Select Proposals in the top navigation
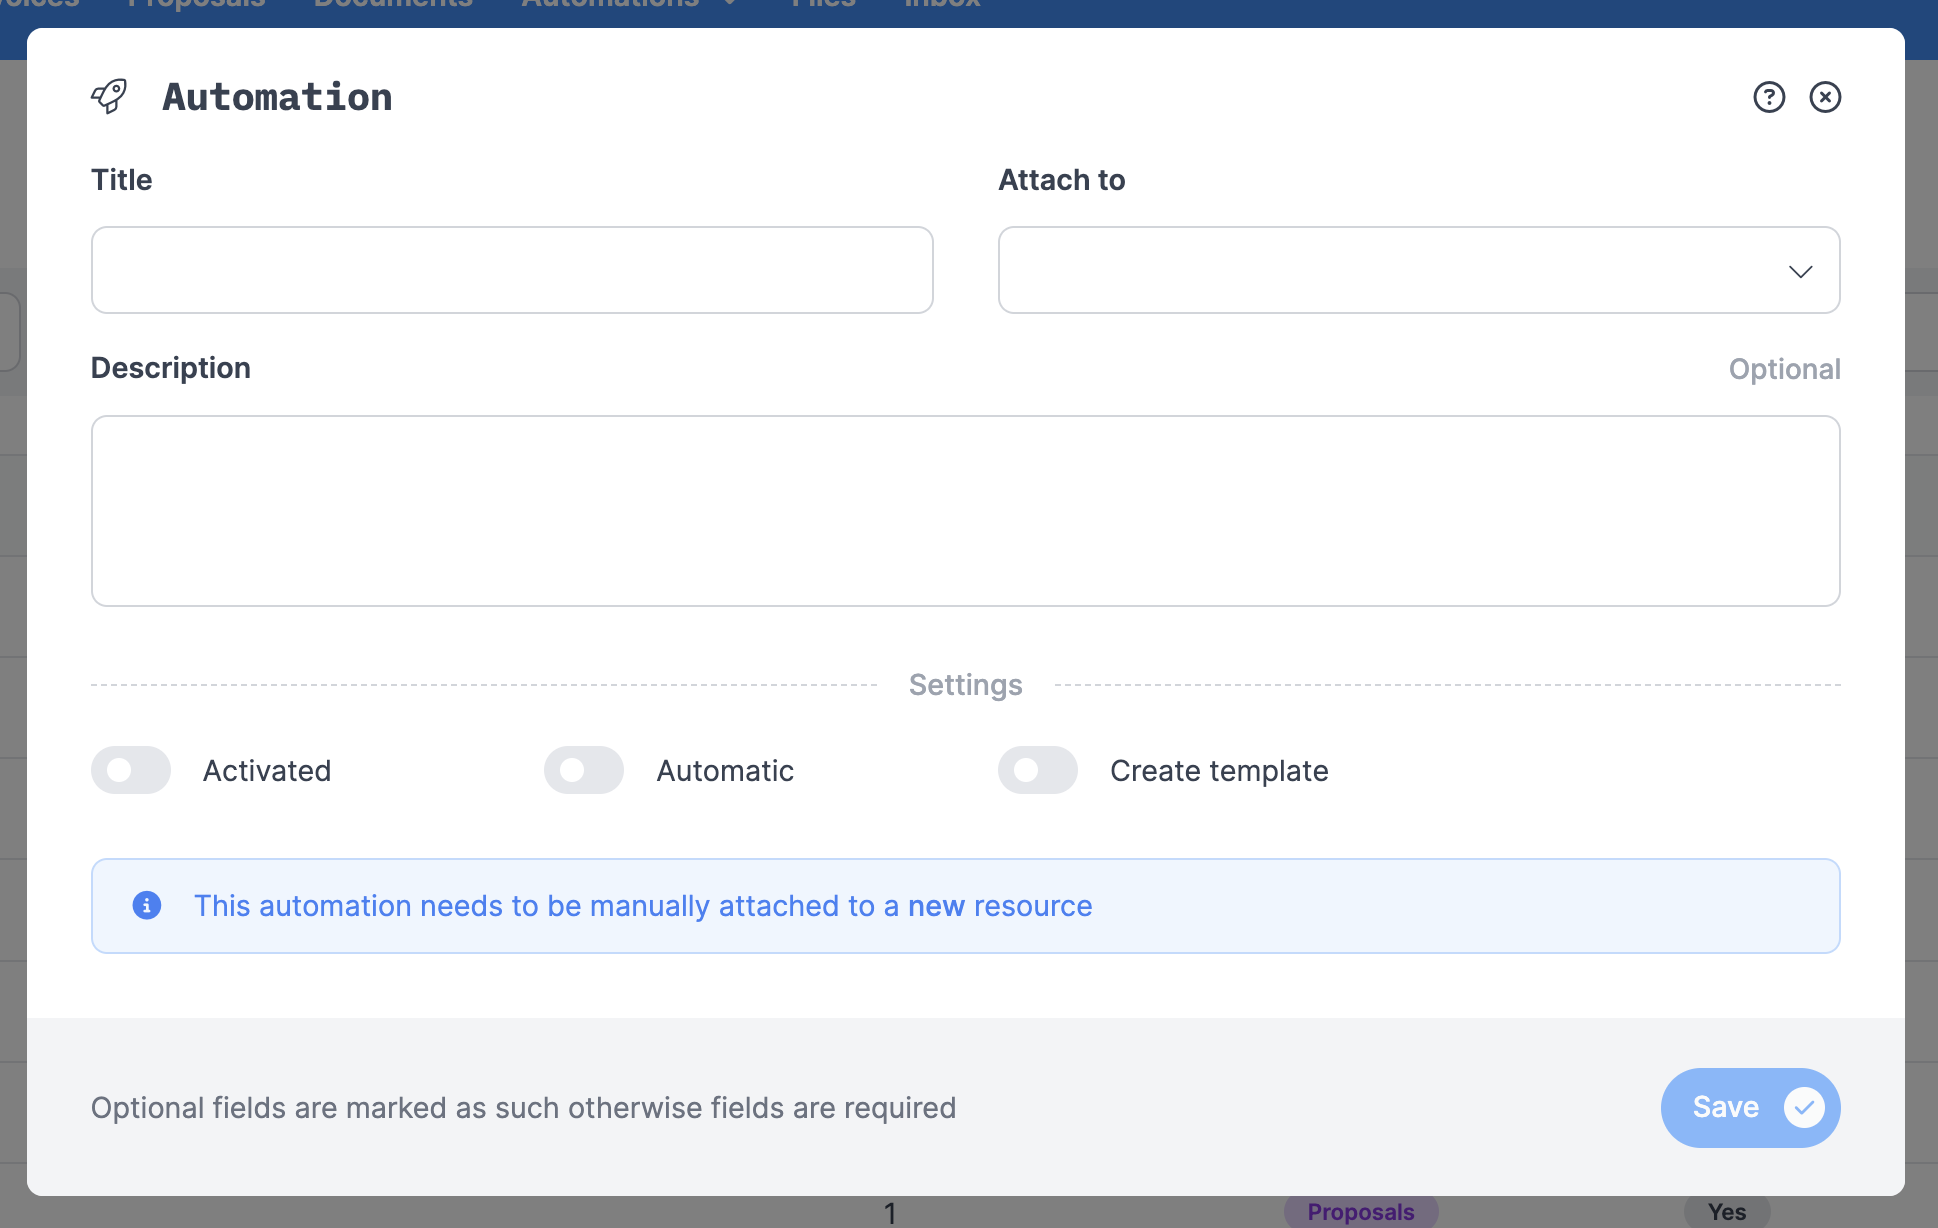The image size is (1938, 1228). (196, 5)
